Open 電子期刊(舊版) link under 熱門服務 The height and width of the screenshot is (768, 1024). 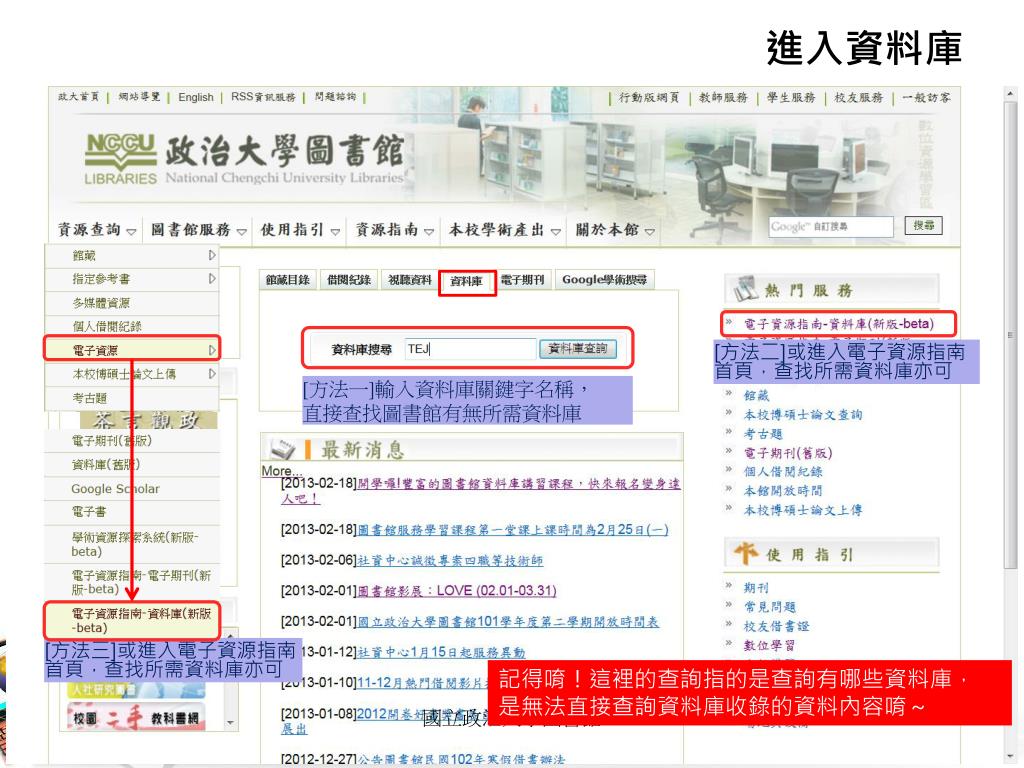[x=788, y=453]
